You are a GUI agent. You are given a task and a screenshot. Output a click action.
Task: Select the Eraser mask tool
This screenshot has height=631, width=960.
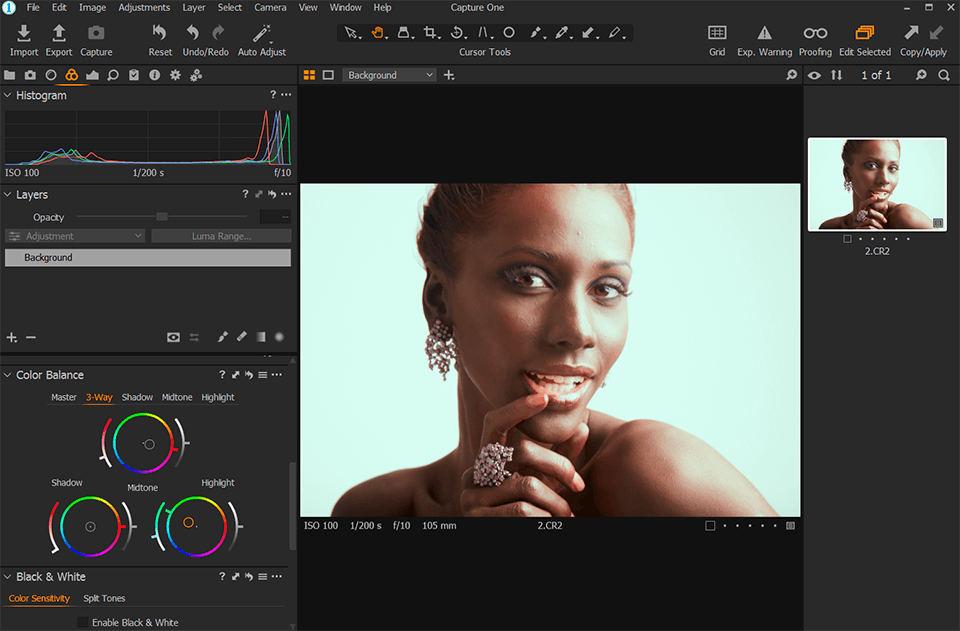562,33
